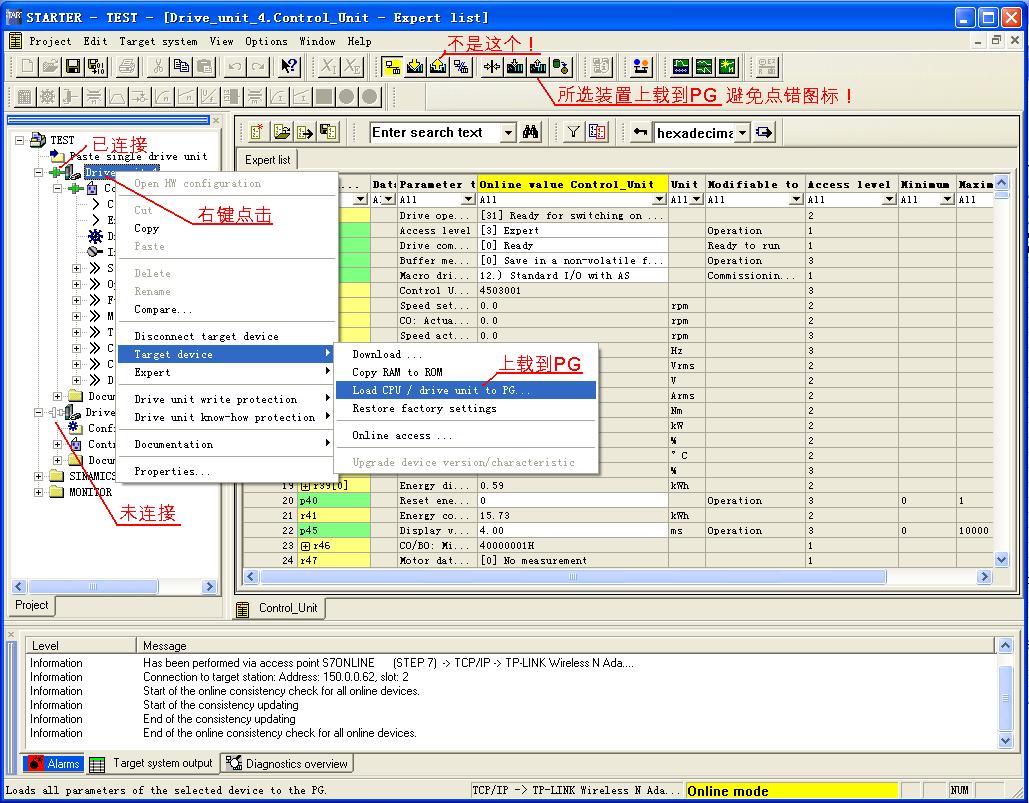Switch to the Alarms tab

click(54, 764)
